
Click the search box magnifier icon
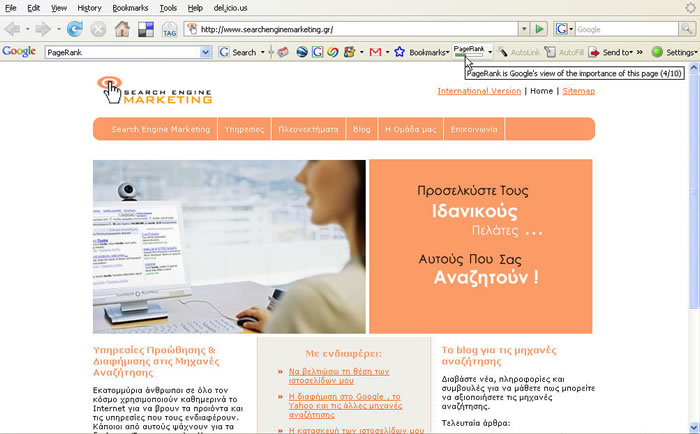point(686,29)
